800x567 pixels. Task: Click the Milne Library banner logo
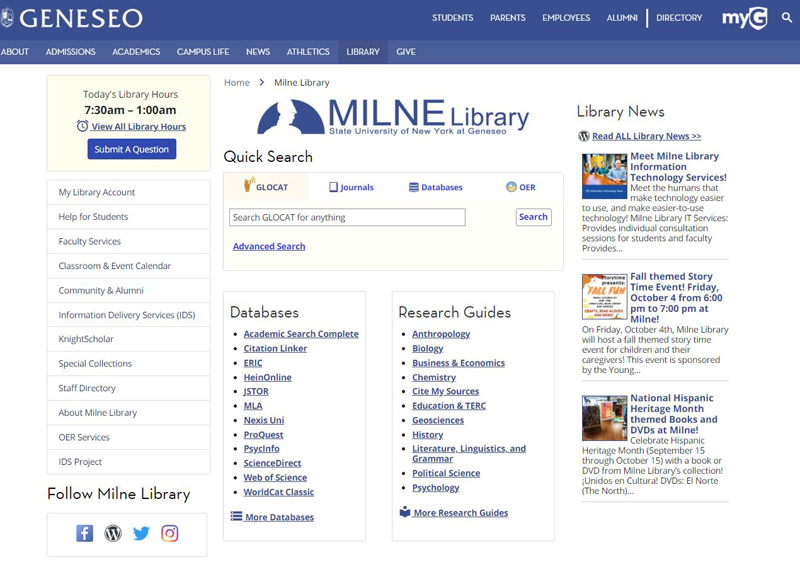point(393,117)
